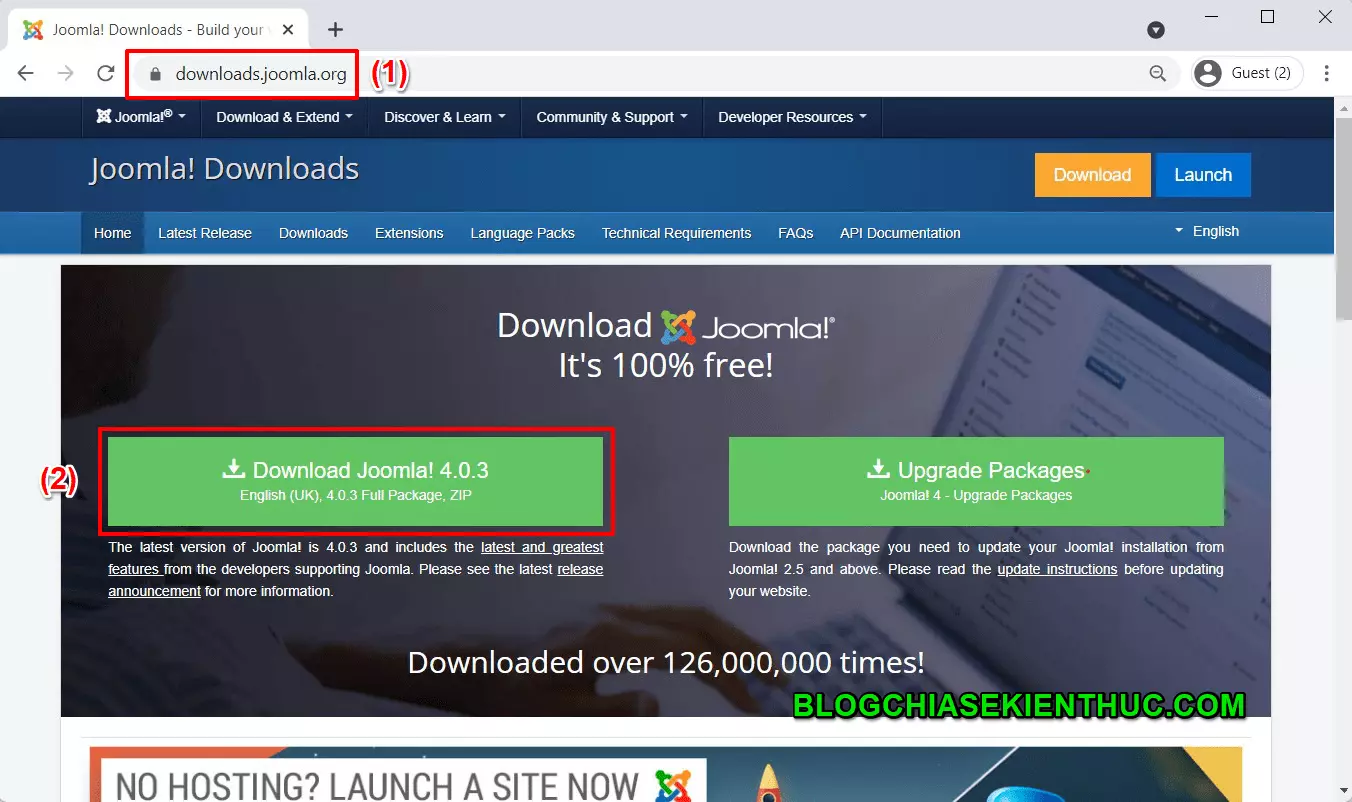Expand the Discover & Learn menu
The height and width of the screenshot is (802, 1352).
(445, 117)
